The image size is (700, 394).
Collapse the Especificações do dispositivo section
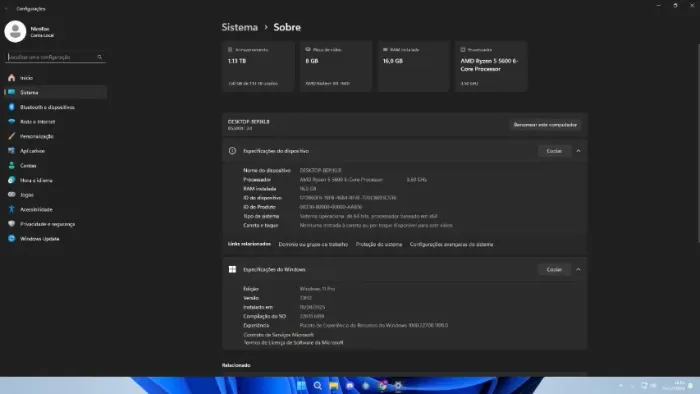(578, 151)
